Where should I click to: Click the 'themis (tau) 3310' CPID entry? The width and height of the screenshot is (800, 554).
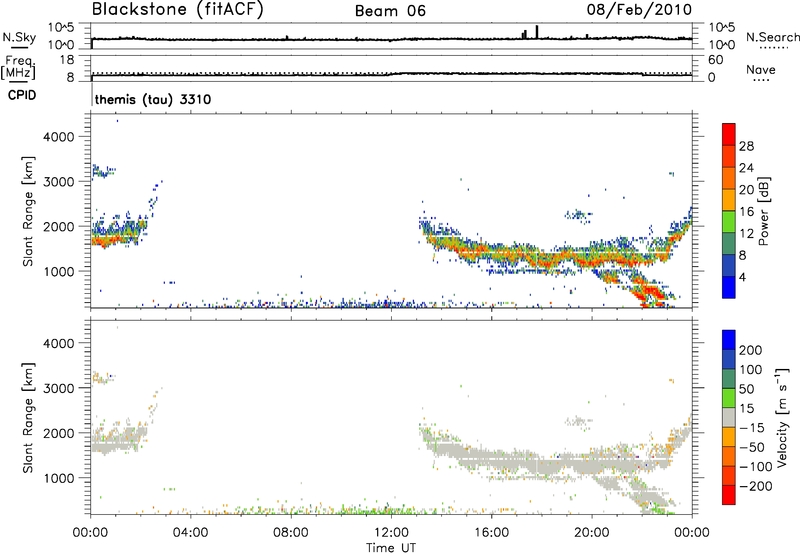click(x=153, y=99)
